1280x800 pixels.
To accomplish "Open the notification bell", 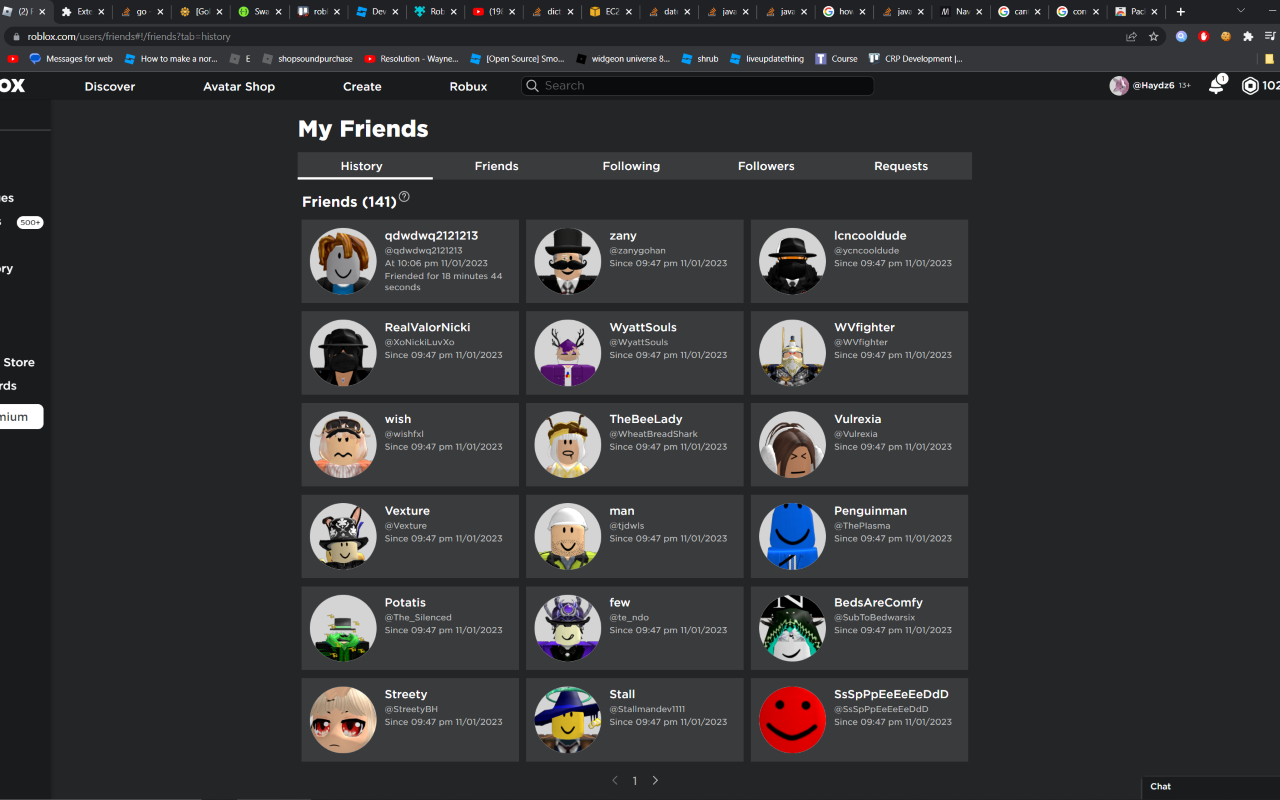I will point(1214,86).
